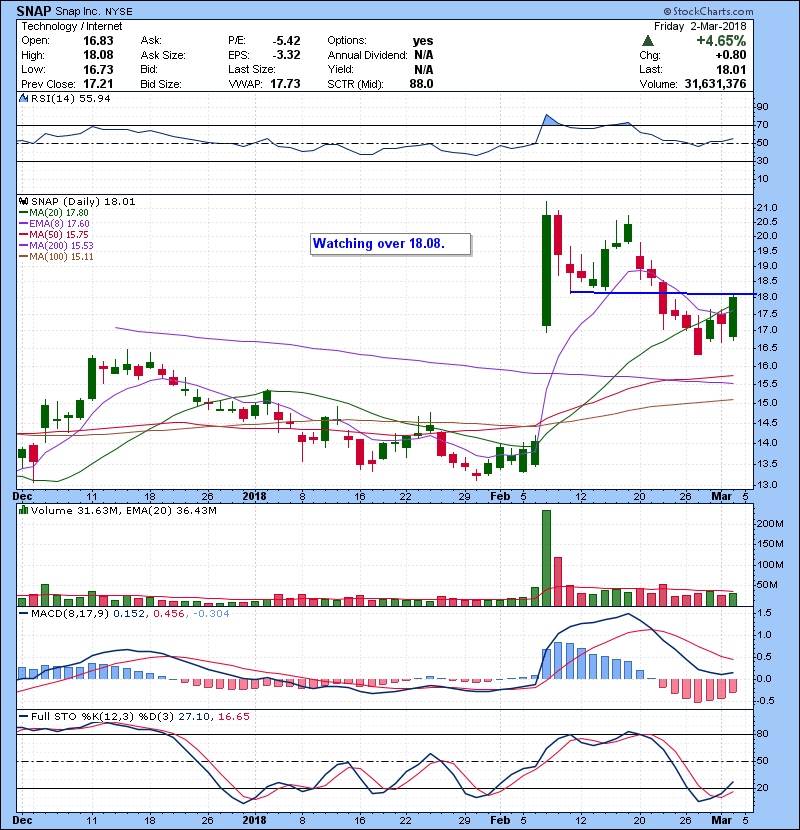Click the +4.65% percent change

pyautogui.click(x=721, y=41)
